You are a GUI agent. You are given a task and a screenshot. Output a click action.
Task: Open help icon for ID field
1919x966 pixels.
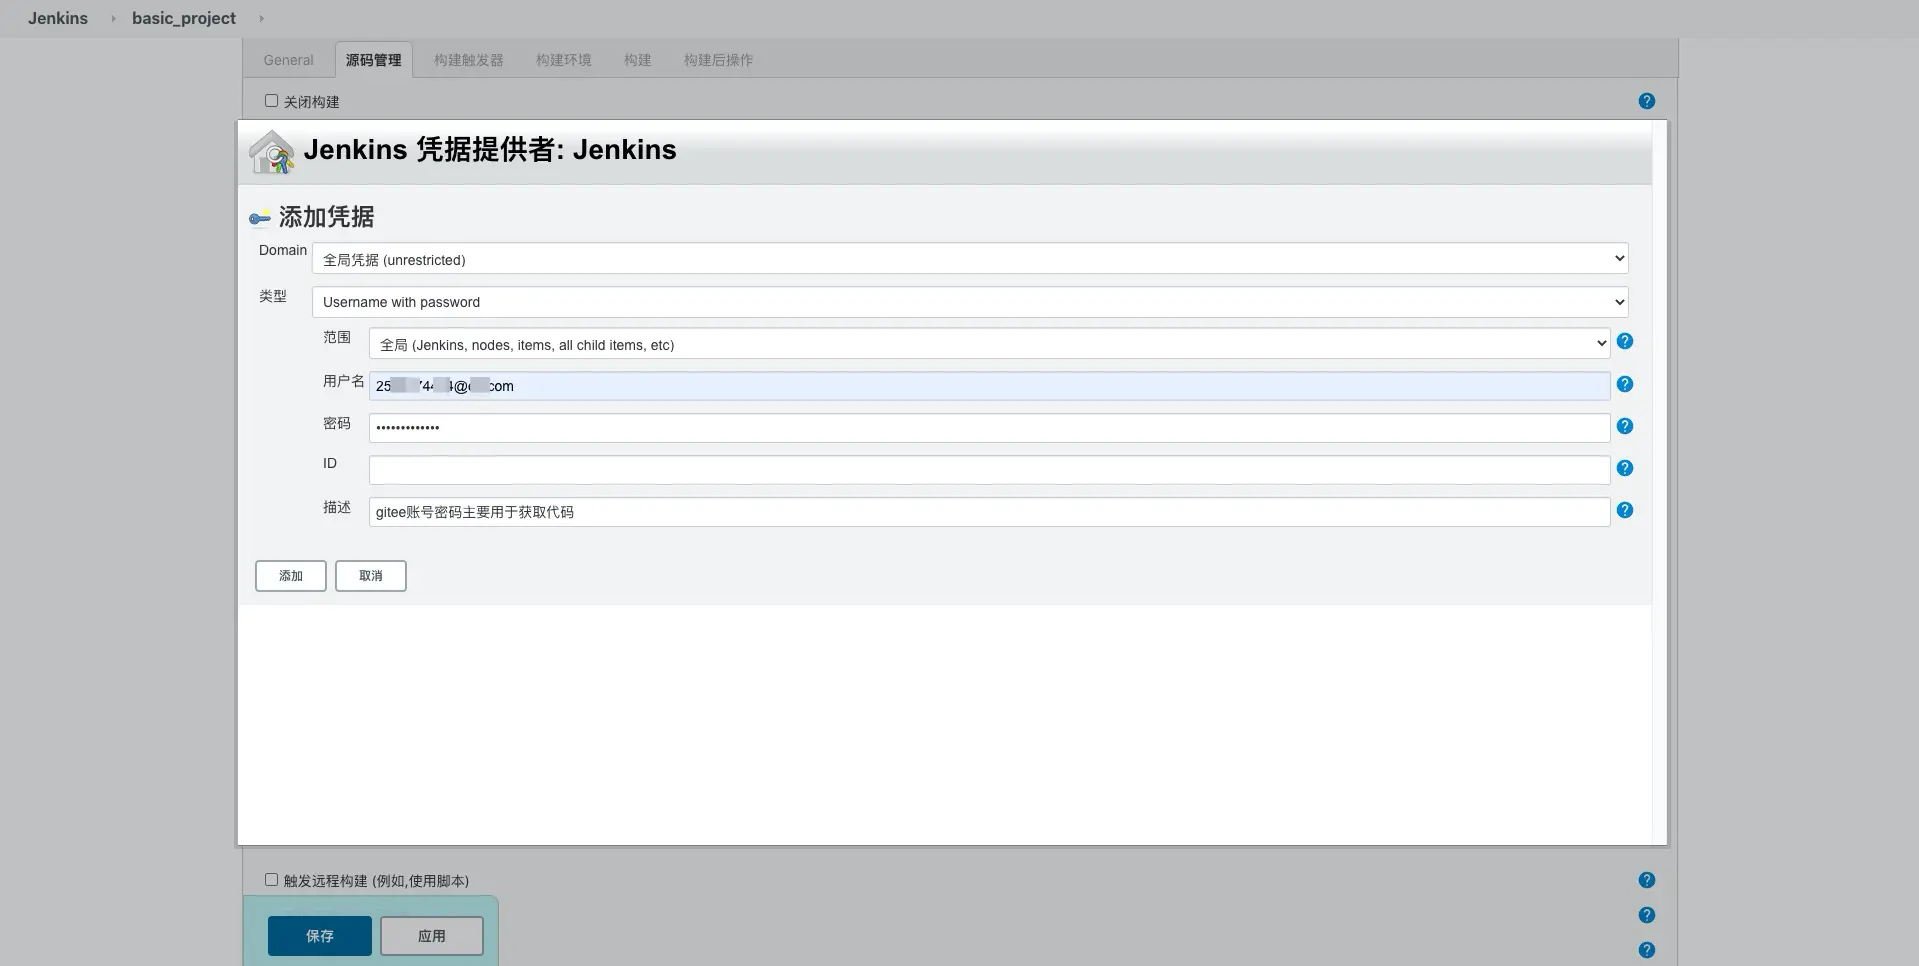click(x=1625, y=468)
